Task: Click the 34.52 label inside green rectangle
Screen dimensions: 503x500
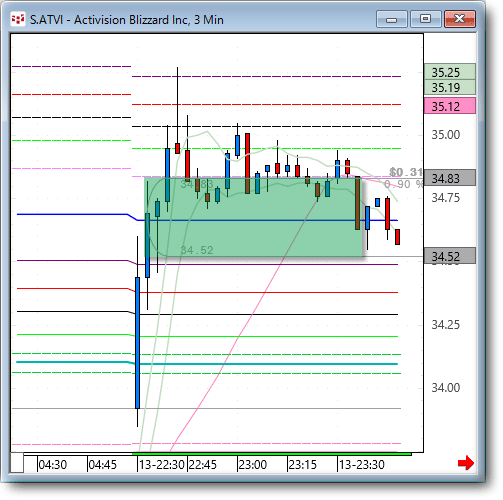Action: 197,250
